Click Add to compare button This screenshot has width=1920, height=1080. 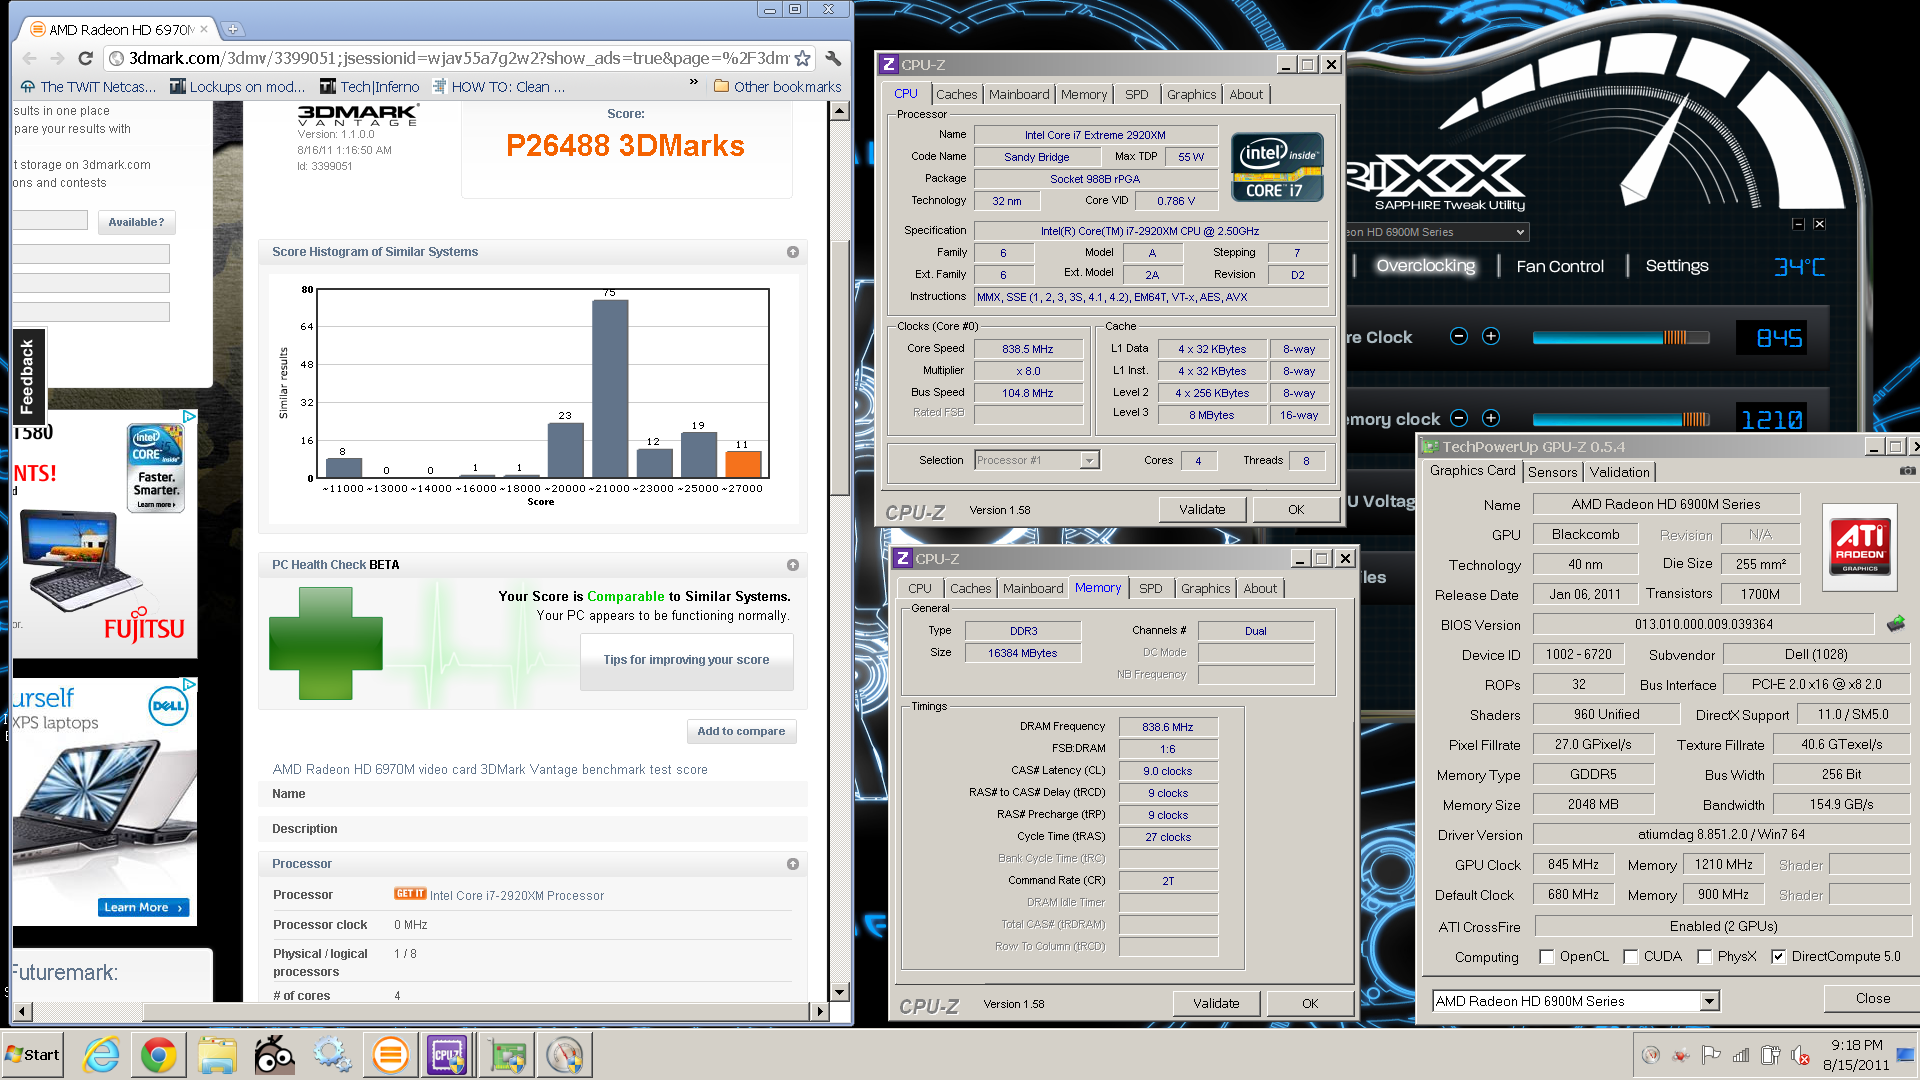pos(740,731)
